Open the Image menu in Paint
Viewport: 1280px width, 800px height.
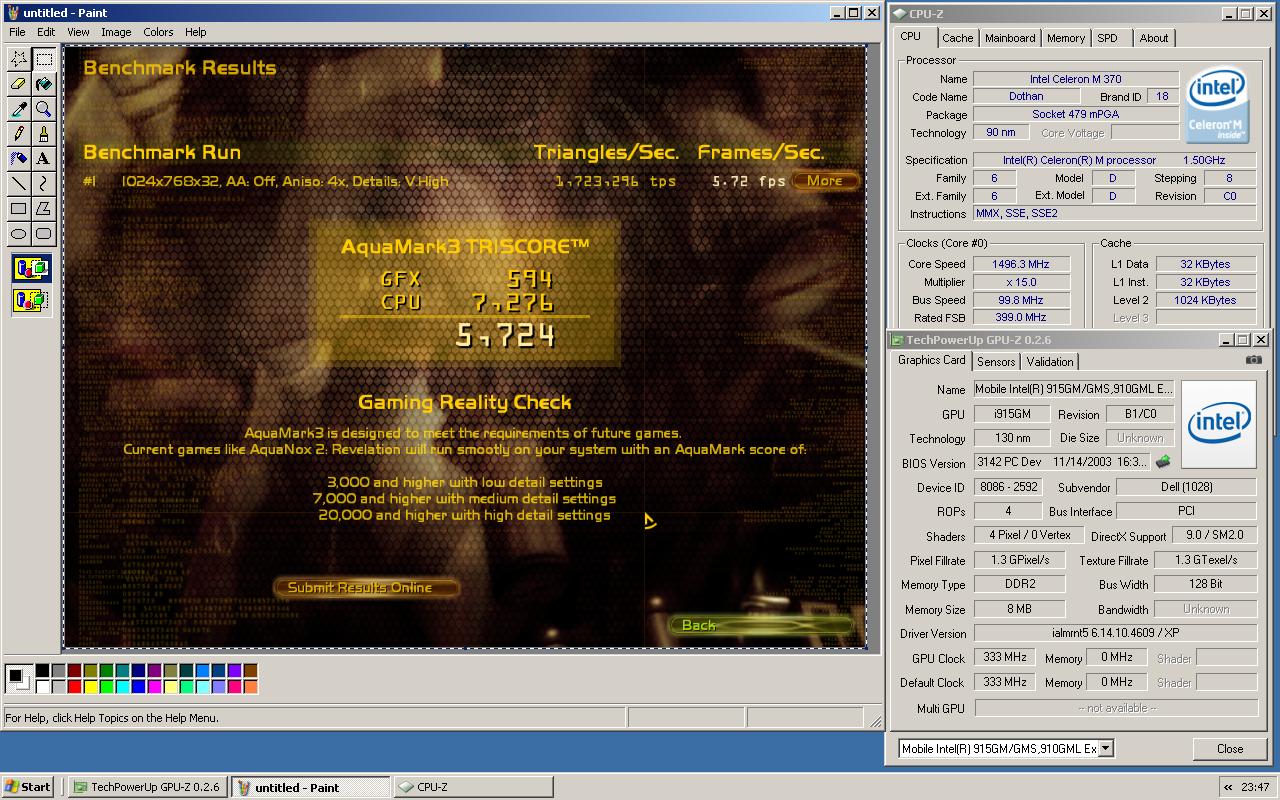point(116,32)
